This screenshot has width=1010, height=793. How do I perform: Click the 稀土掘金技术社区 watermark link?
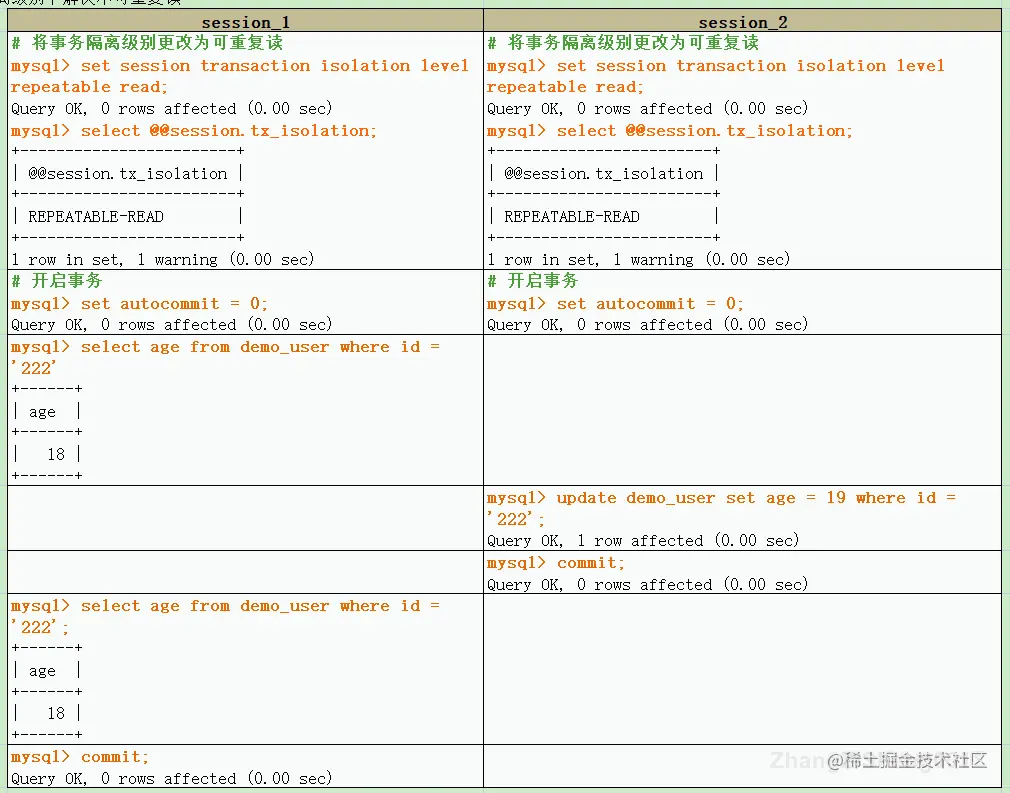pos(908,761)
